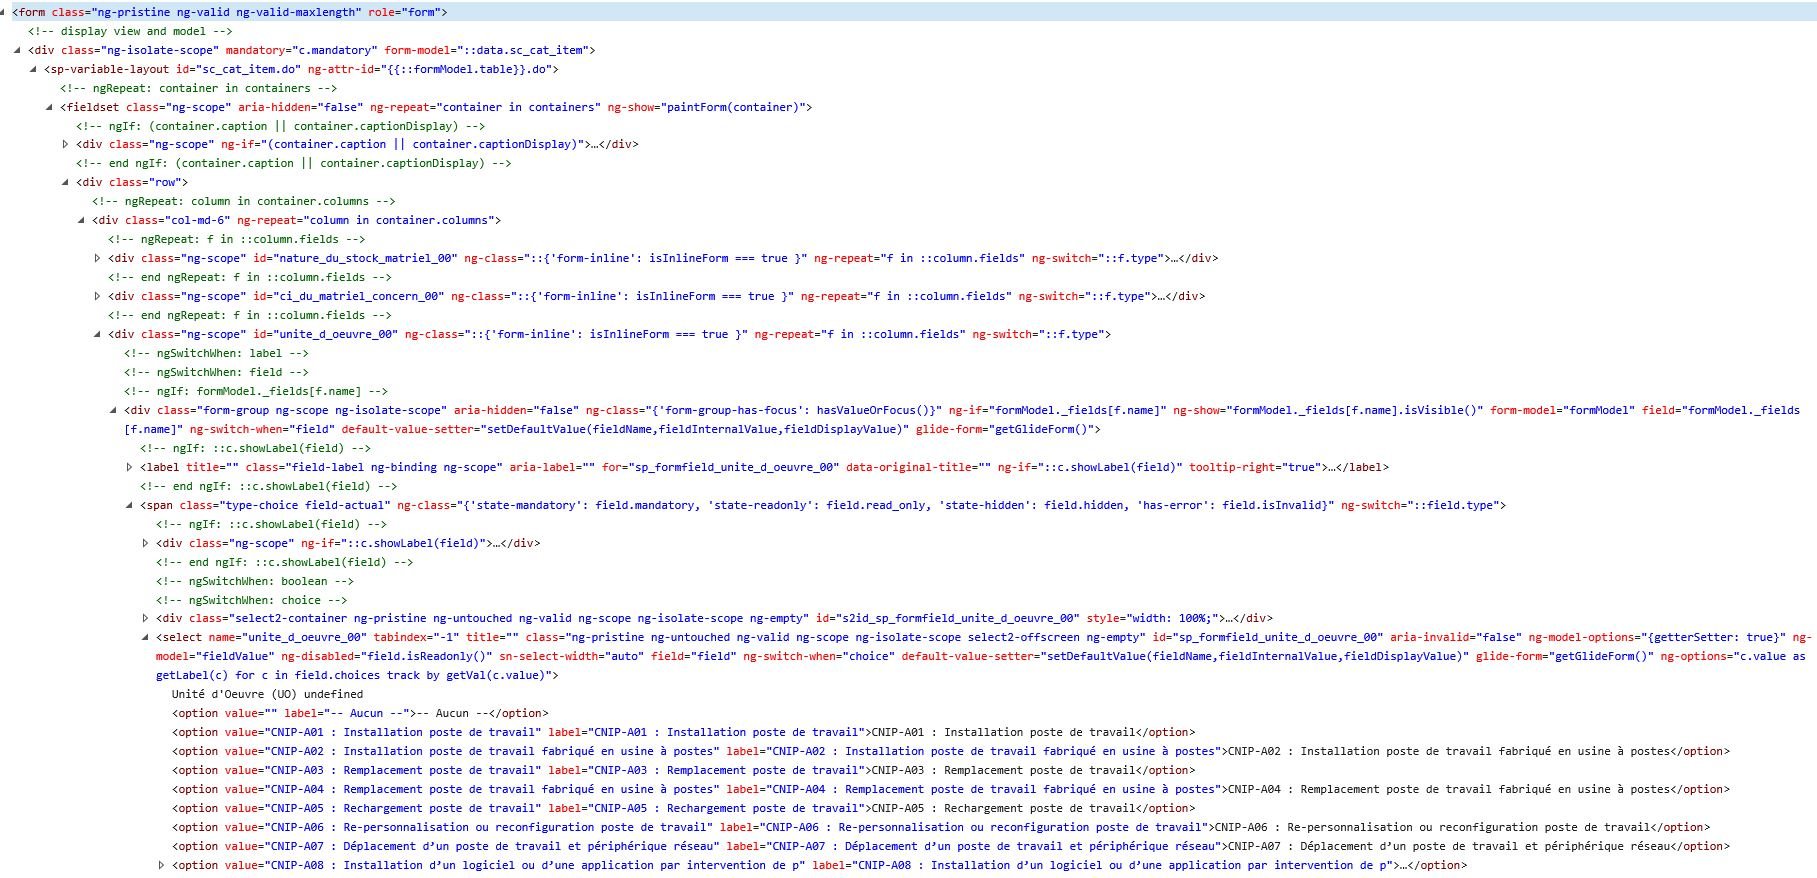Select the "ngRepeat: column in container.columns" comment
Viewport: 1817px width, 878px height.
(x=244, y=201)
